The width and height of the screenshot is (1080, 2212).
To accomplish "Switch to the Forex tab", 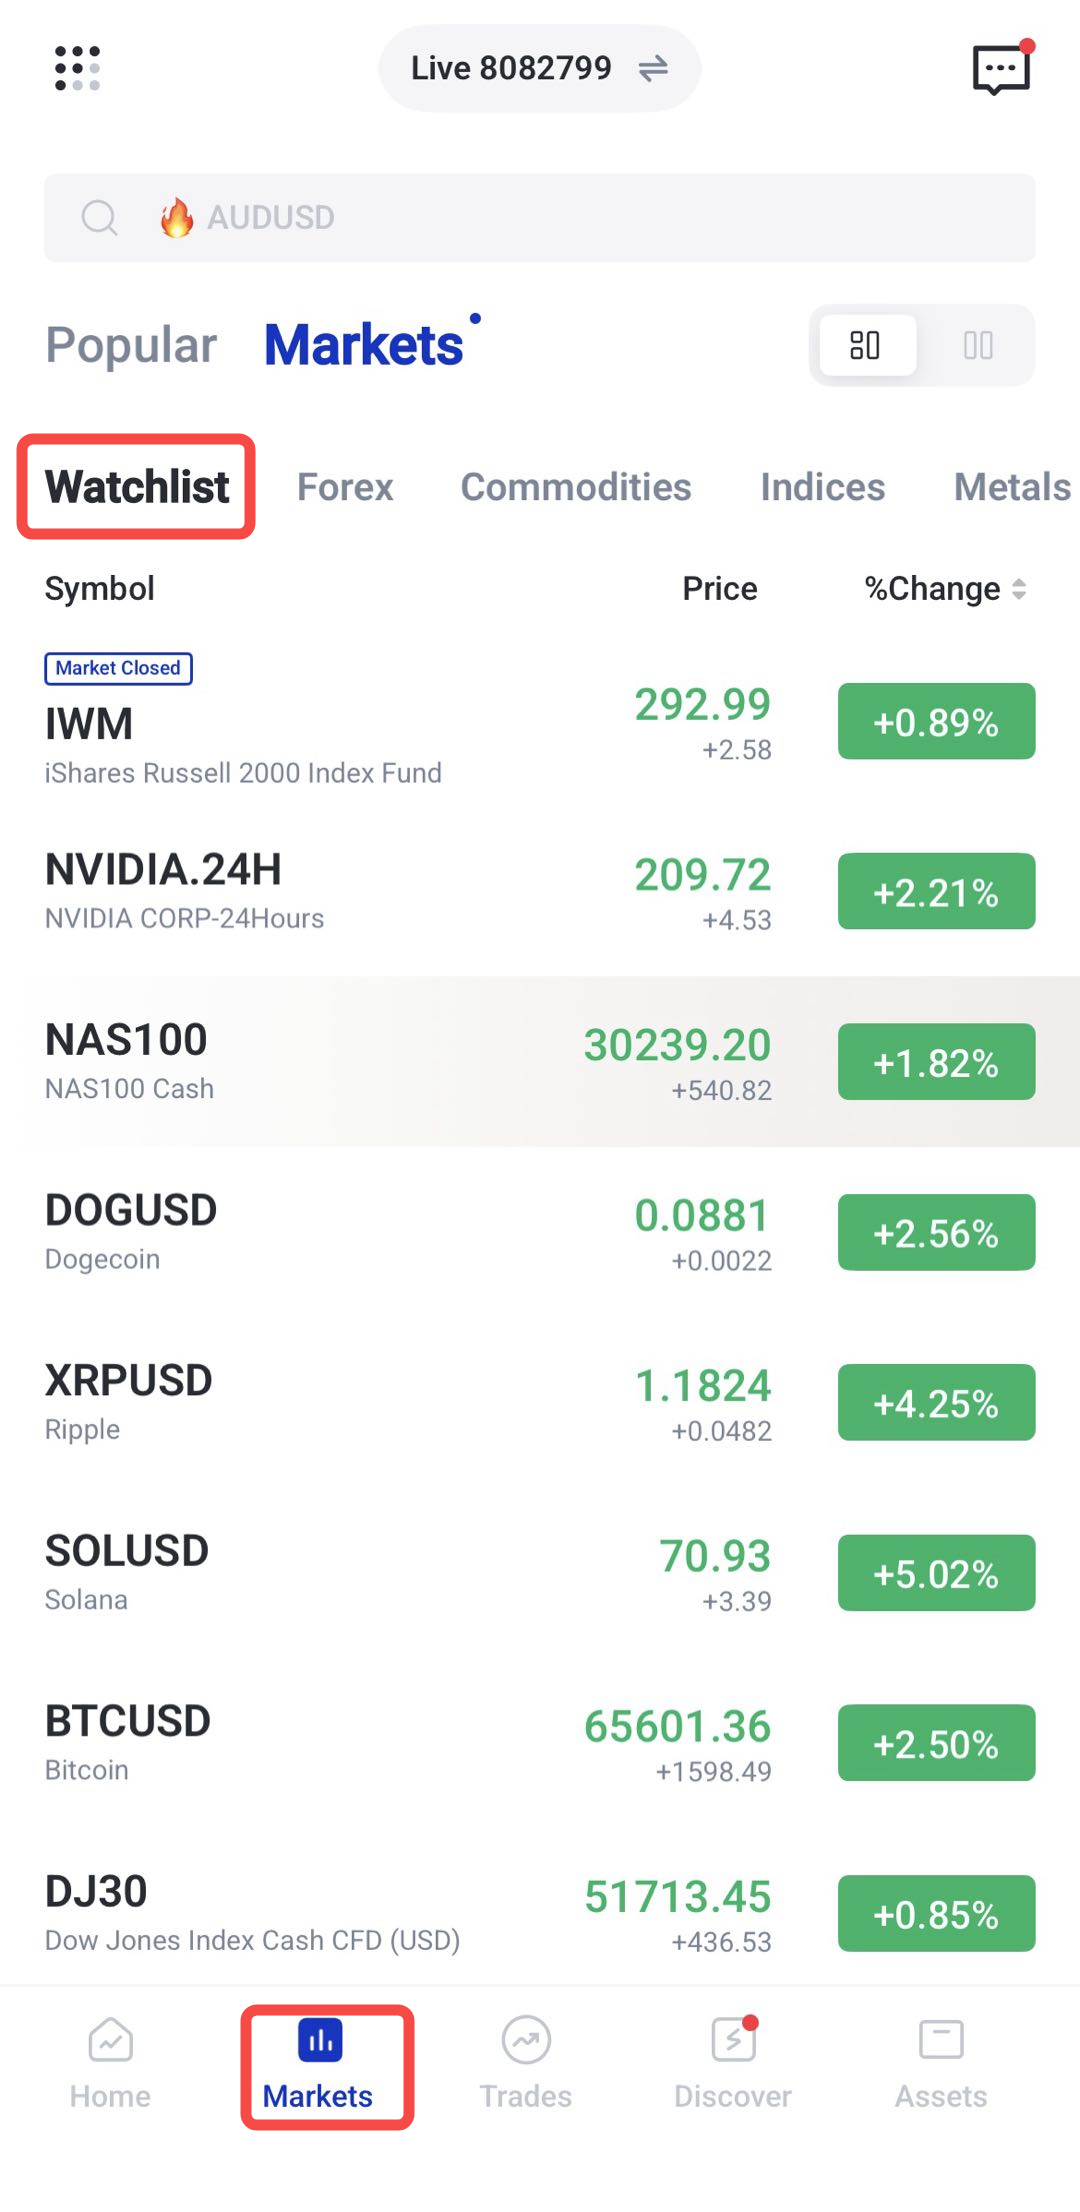I will [345, 487].
